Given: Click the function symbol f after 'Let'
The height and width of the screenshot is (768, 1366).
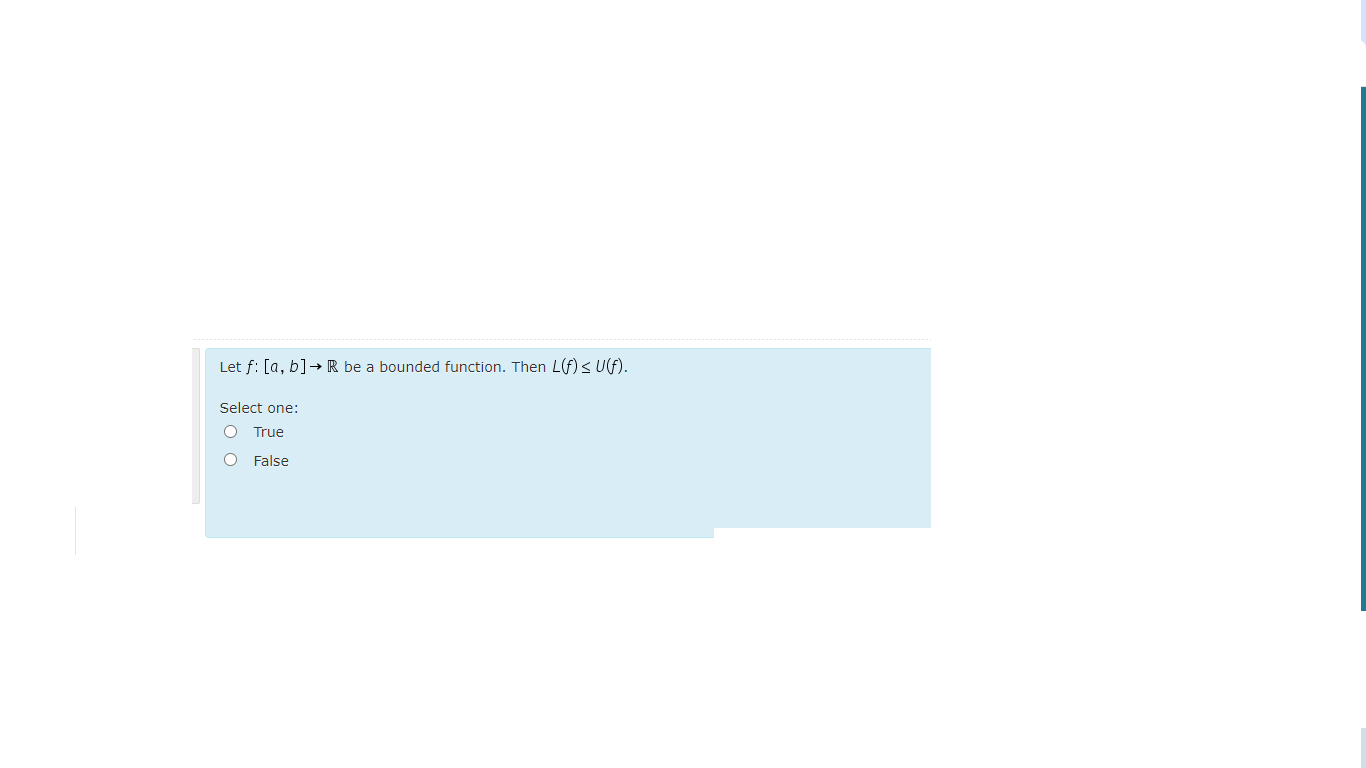Looking at the screenshot, I should (250, 367).
